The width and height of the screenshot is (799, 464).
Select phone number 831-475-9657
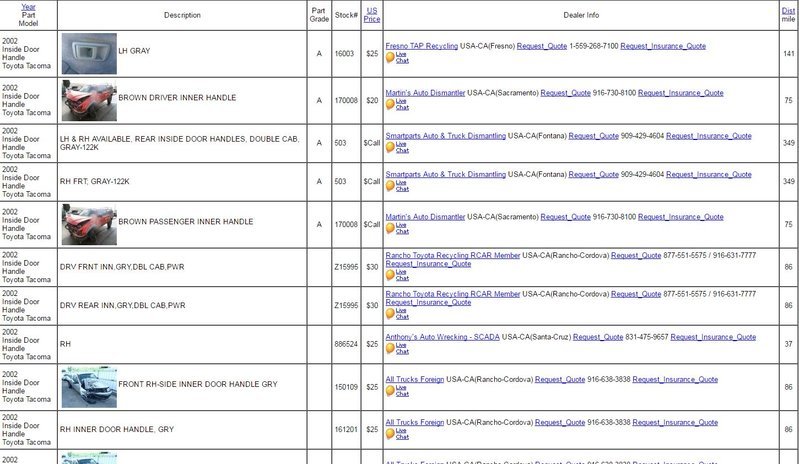point(647,337)
